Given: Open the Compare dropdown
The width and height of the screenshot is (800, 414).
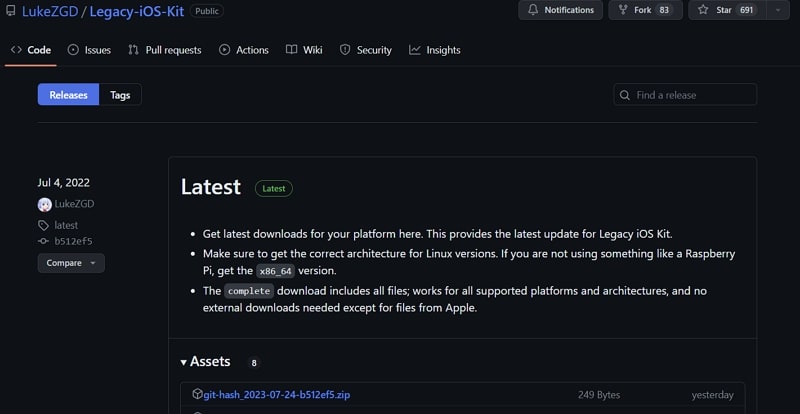Looking at the screenshot, I should point(71,263).
